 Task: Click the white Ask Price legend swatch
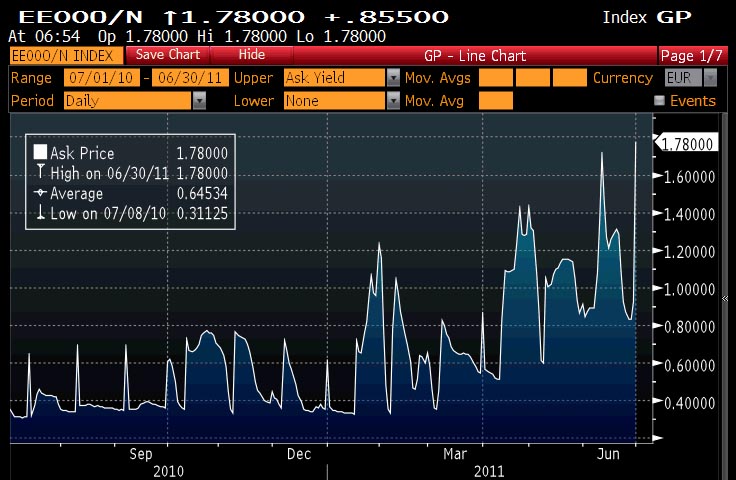click(x=40, y=153)
